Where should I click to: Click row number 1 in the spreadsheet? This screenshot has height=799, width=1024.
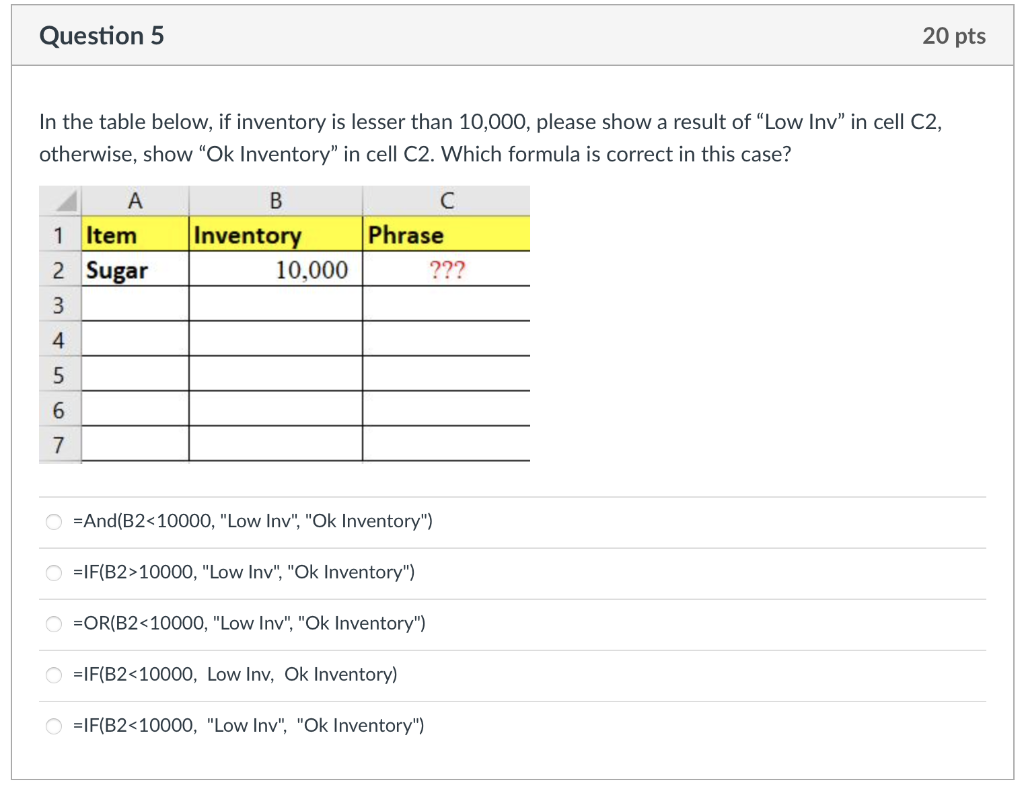click(x=59, y=234)
